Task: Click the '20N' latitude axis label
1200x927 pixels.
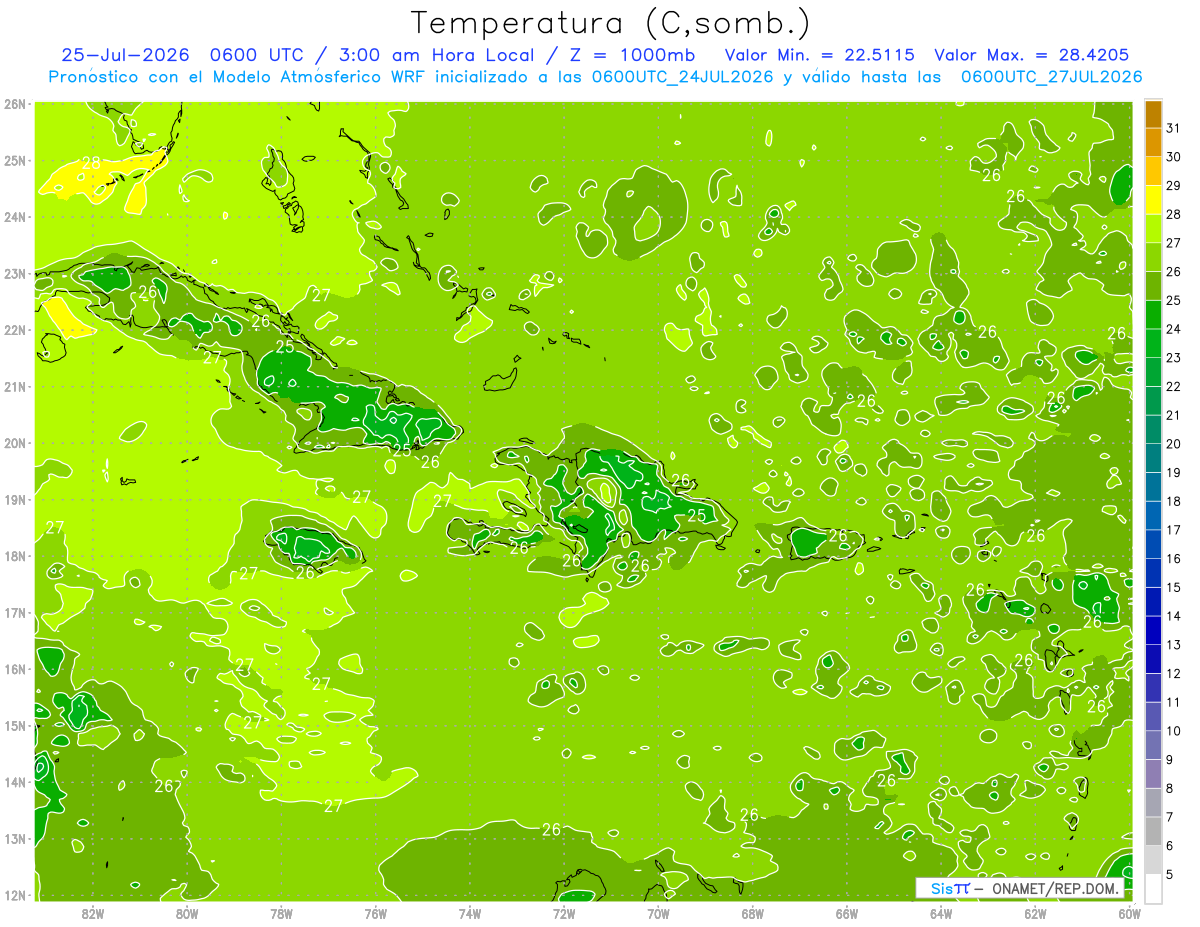Action: coord(16,443)
